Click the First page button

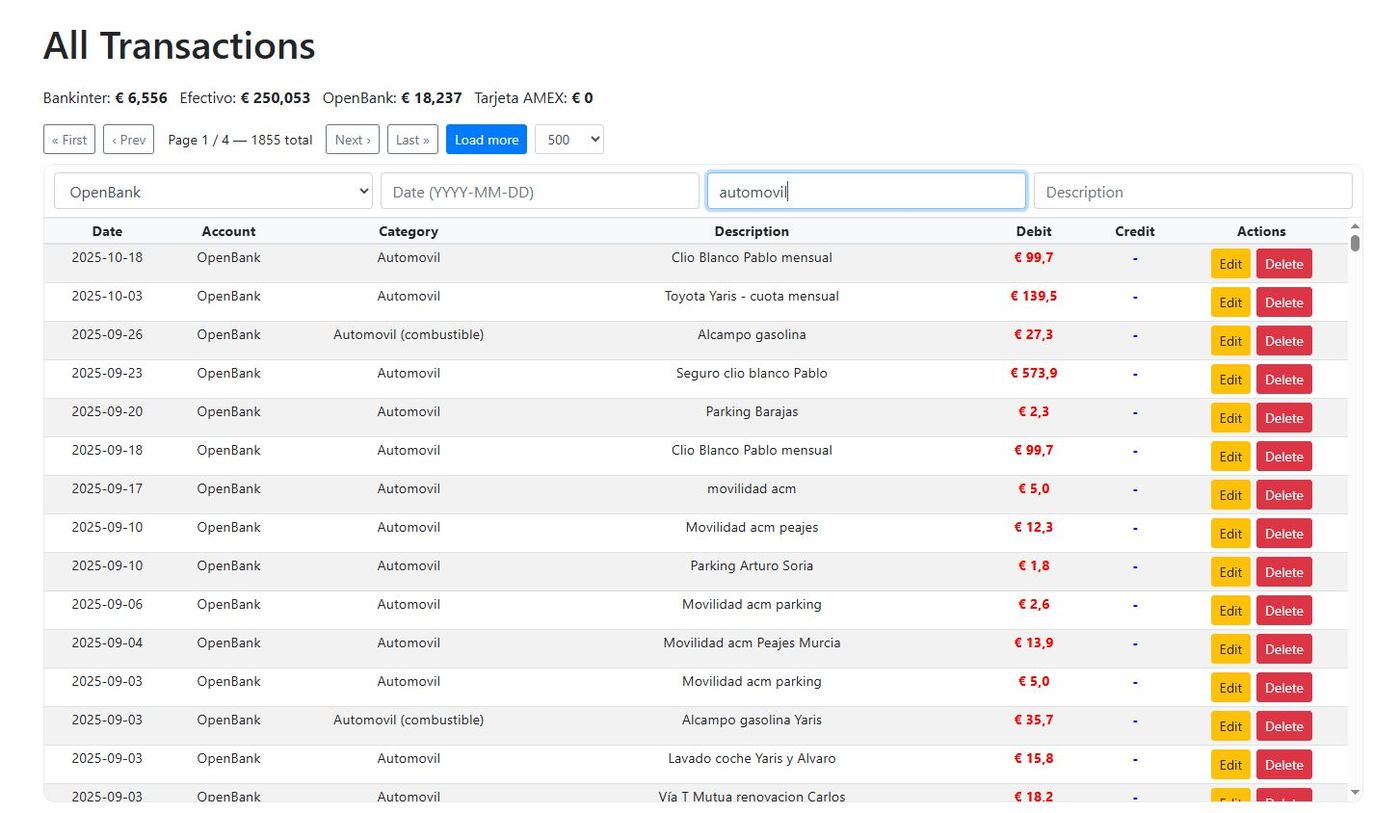click(68, 139)
